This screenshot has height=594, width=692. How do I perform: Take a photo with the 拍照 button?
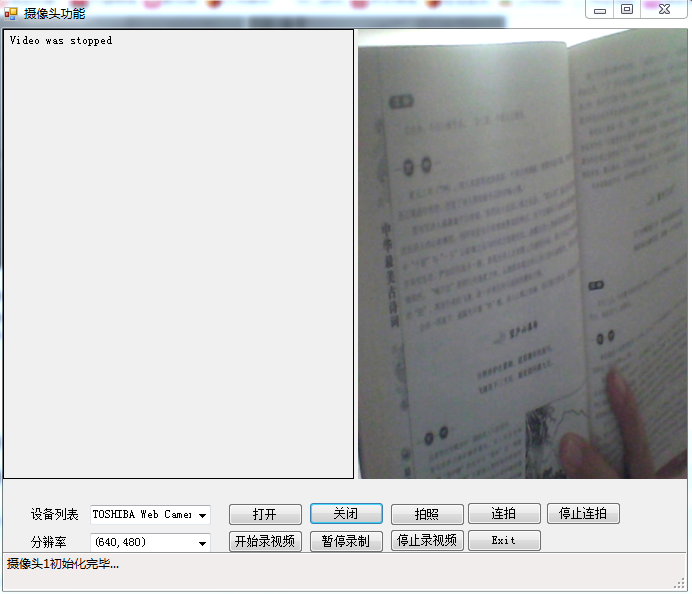(427, 514)
